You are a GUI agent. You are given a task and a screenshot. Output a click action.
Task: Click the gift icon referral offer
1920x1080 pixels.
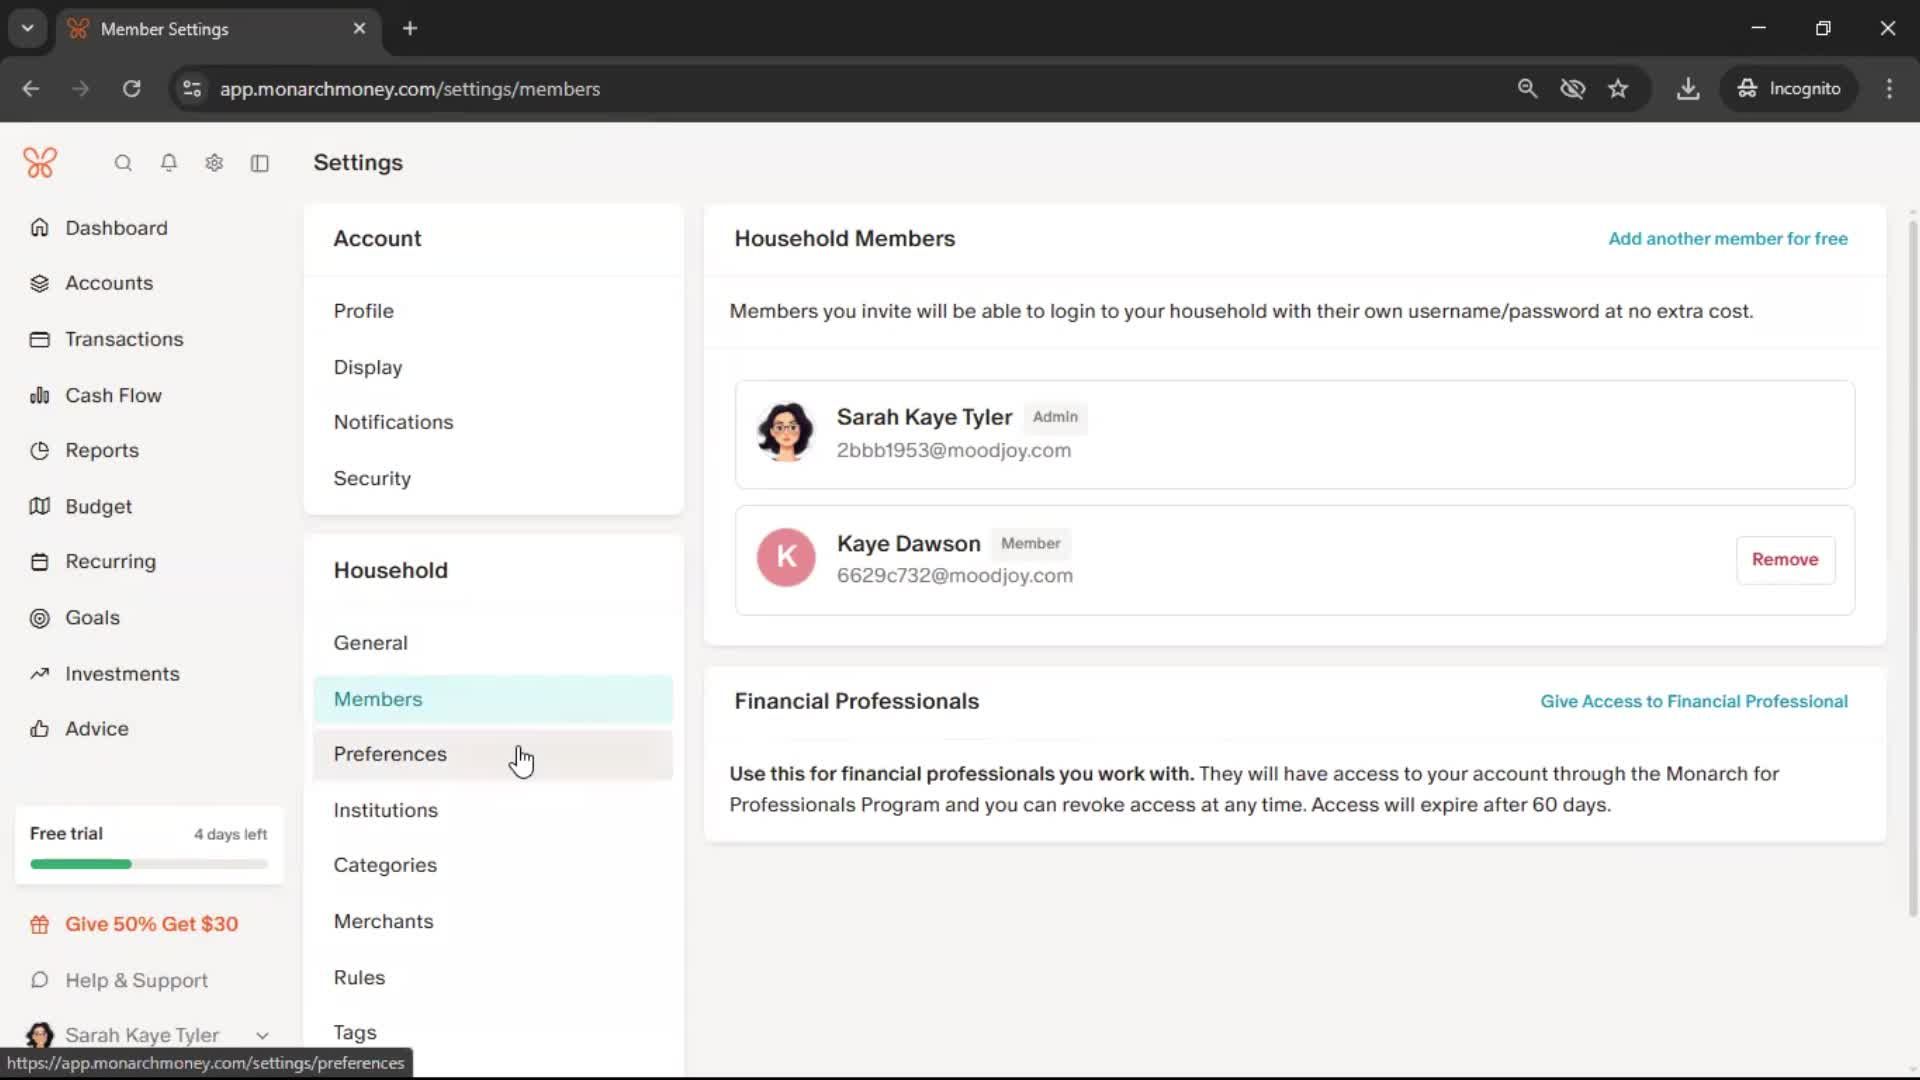pyautogui.click(x=40, y=925)
